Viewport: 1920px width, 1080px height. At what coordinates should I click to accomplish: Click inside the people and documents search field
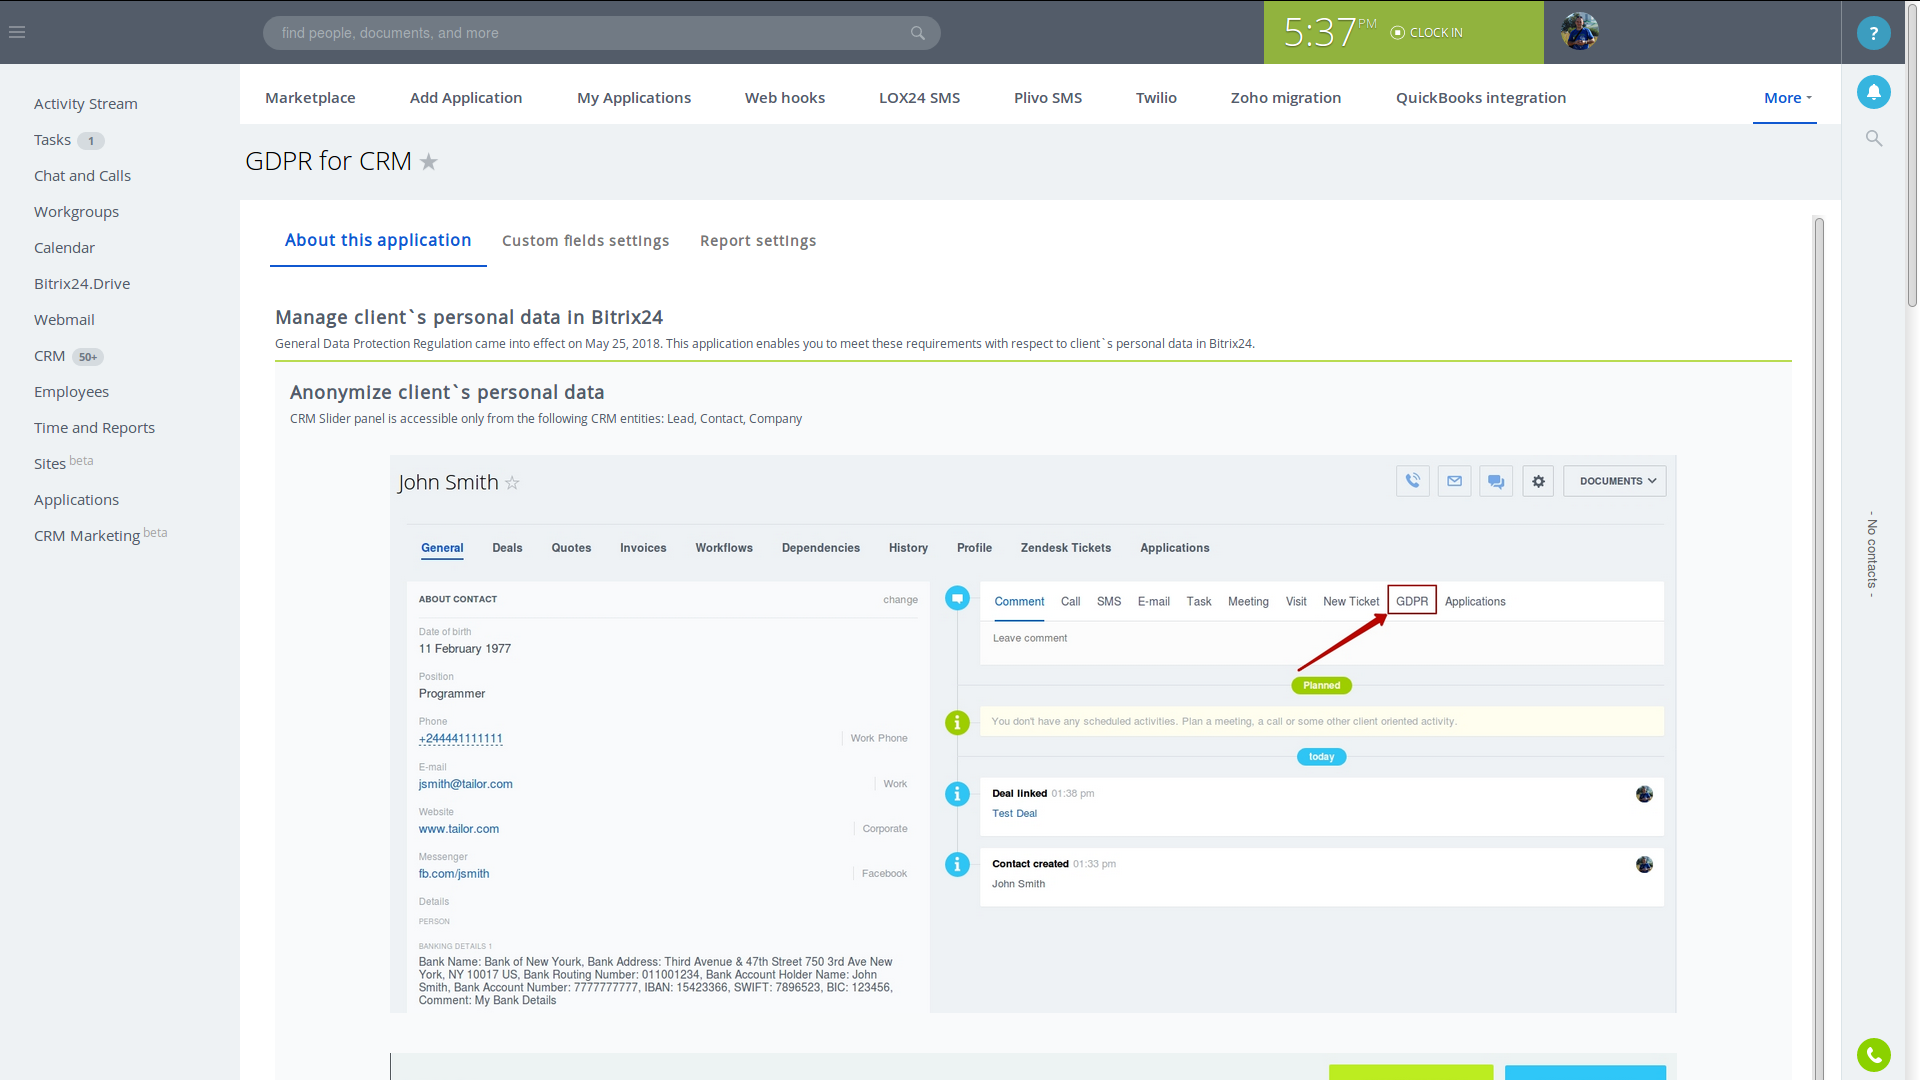pyautogui.click(x=600, y=32)
